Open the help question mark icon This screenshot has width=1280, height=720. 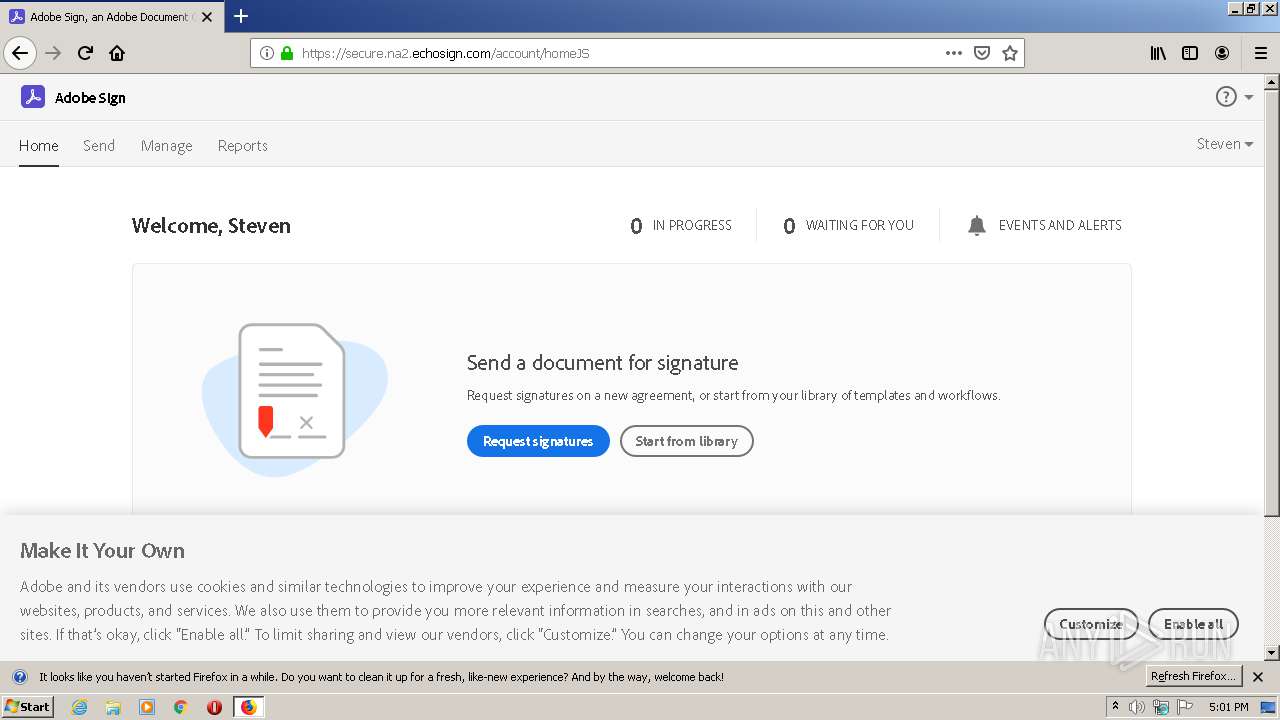(x=1226, y=96)
